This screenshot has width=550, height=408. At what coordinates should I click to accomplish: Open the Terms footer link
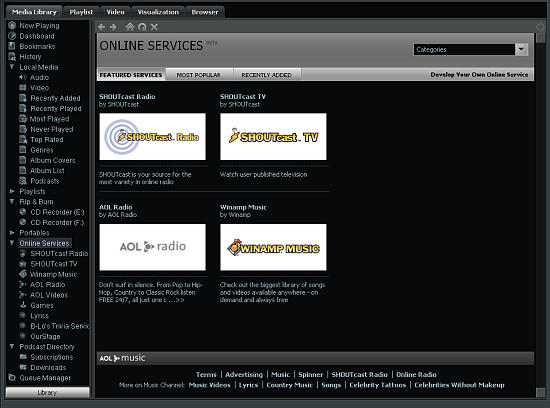(206, 375)
